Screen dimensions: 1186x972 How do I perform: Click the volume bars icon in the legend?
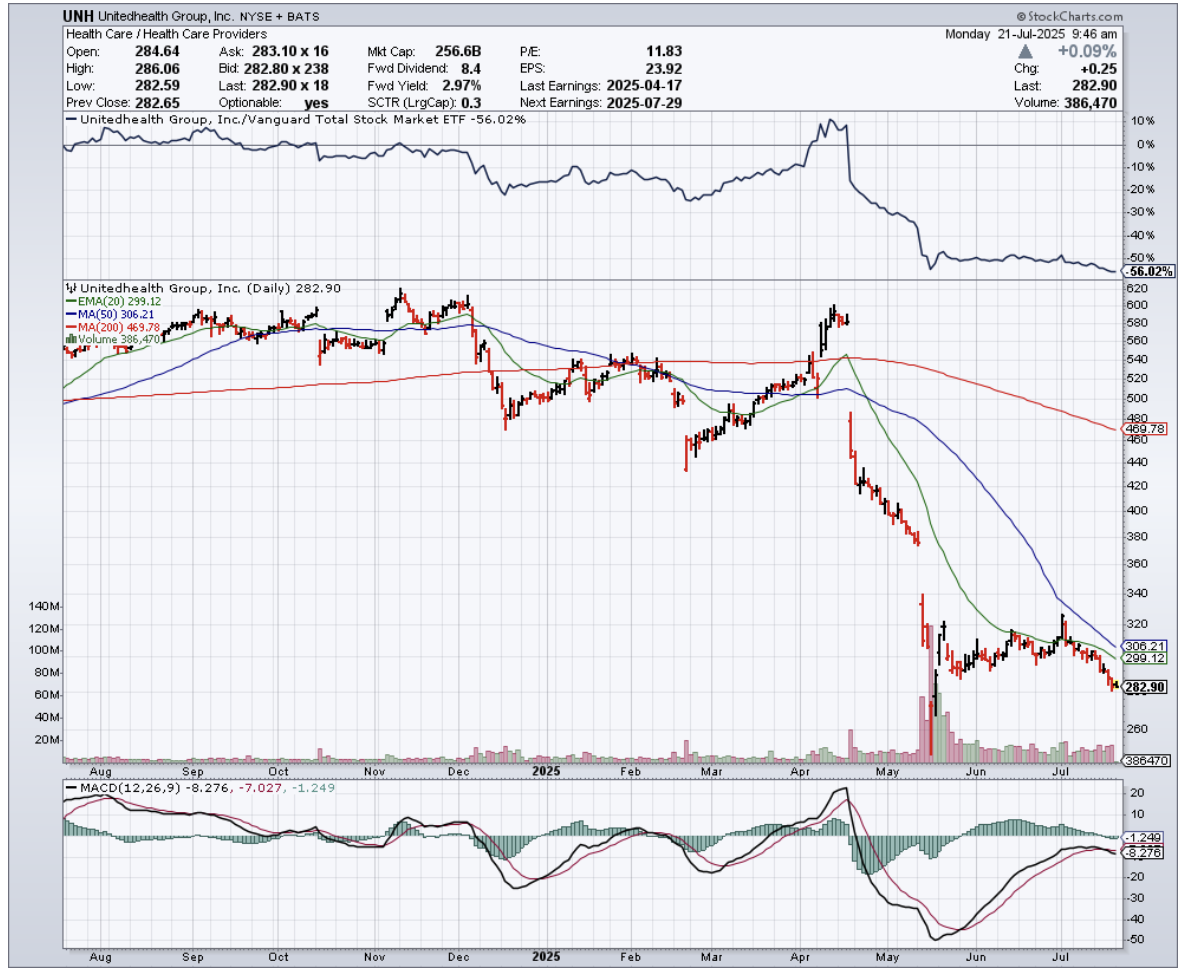pyautogui.click(x=70, y=340)
